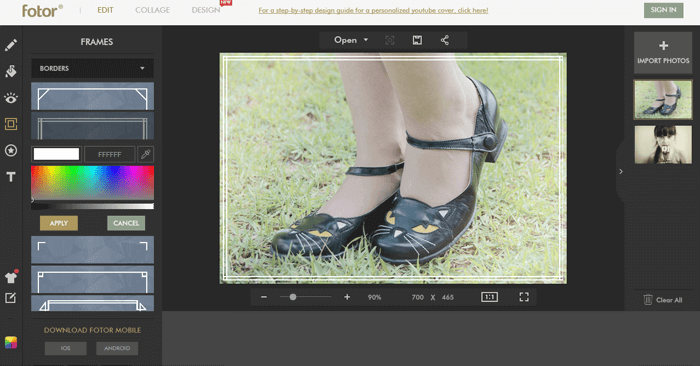Switch to the COLLAGE tab
The image size is (700, 366).
153,10
